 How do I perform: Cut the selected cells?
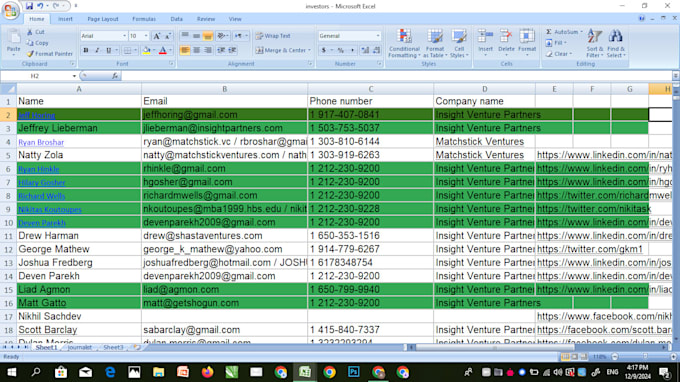pos(36,32)
